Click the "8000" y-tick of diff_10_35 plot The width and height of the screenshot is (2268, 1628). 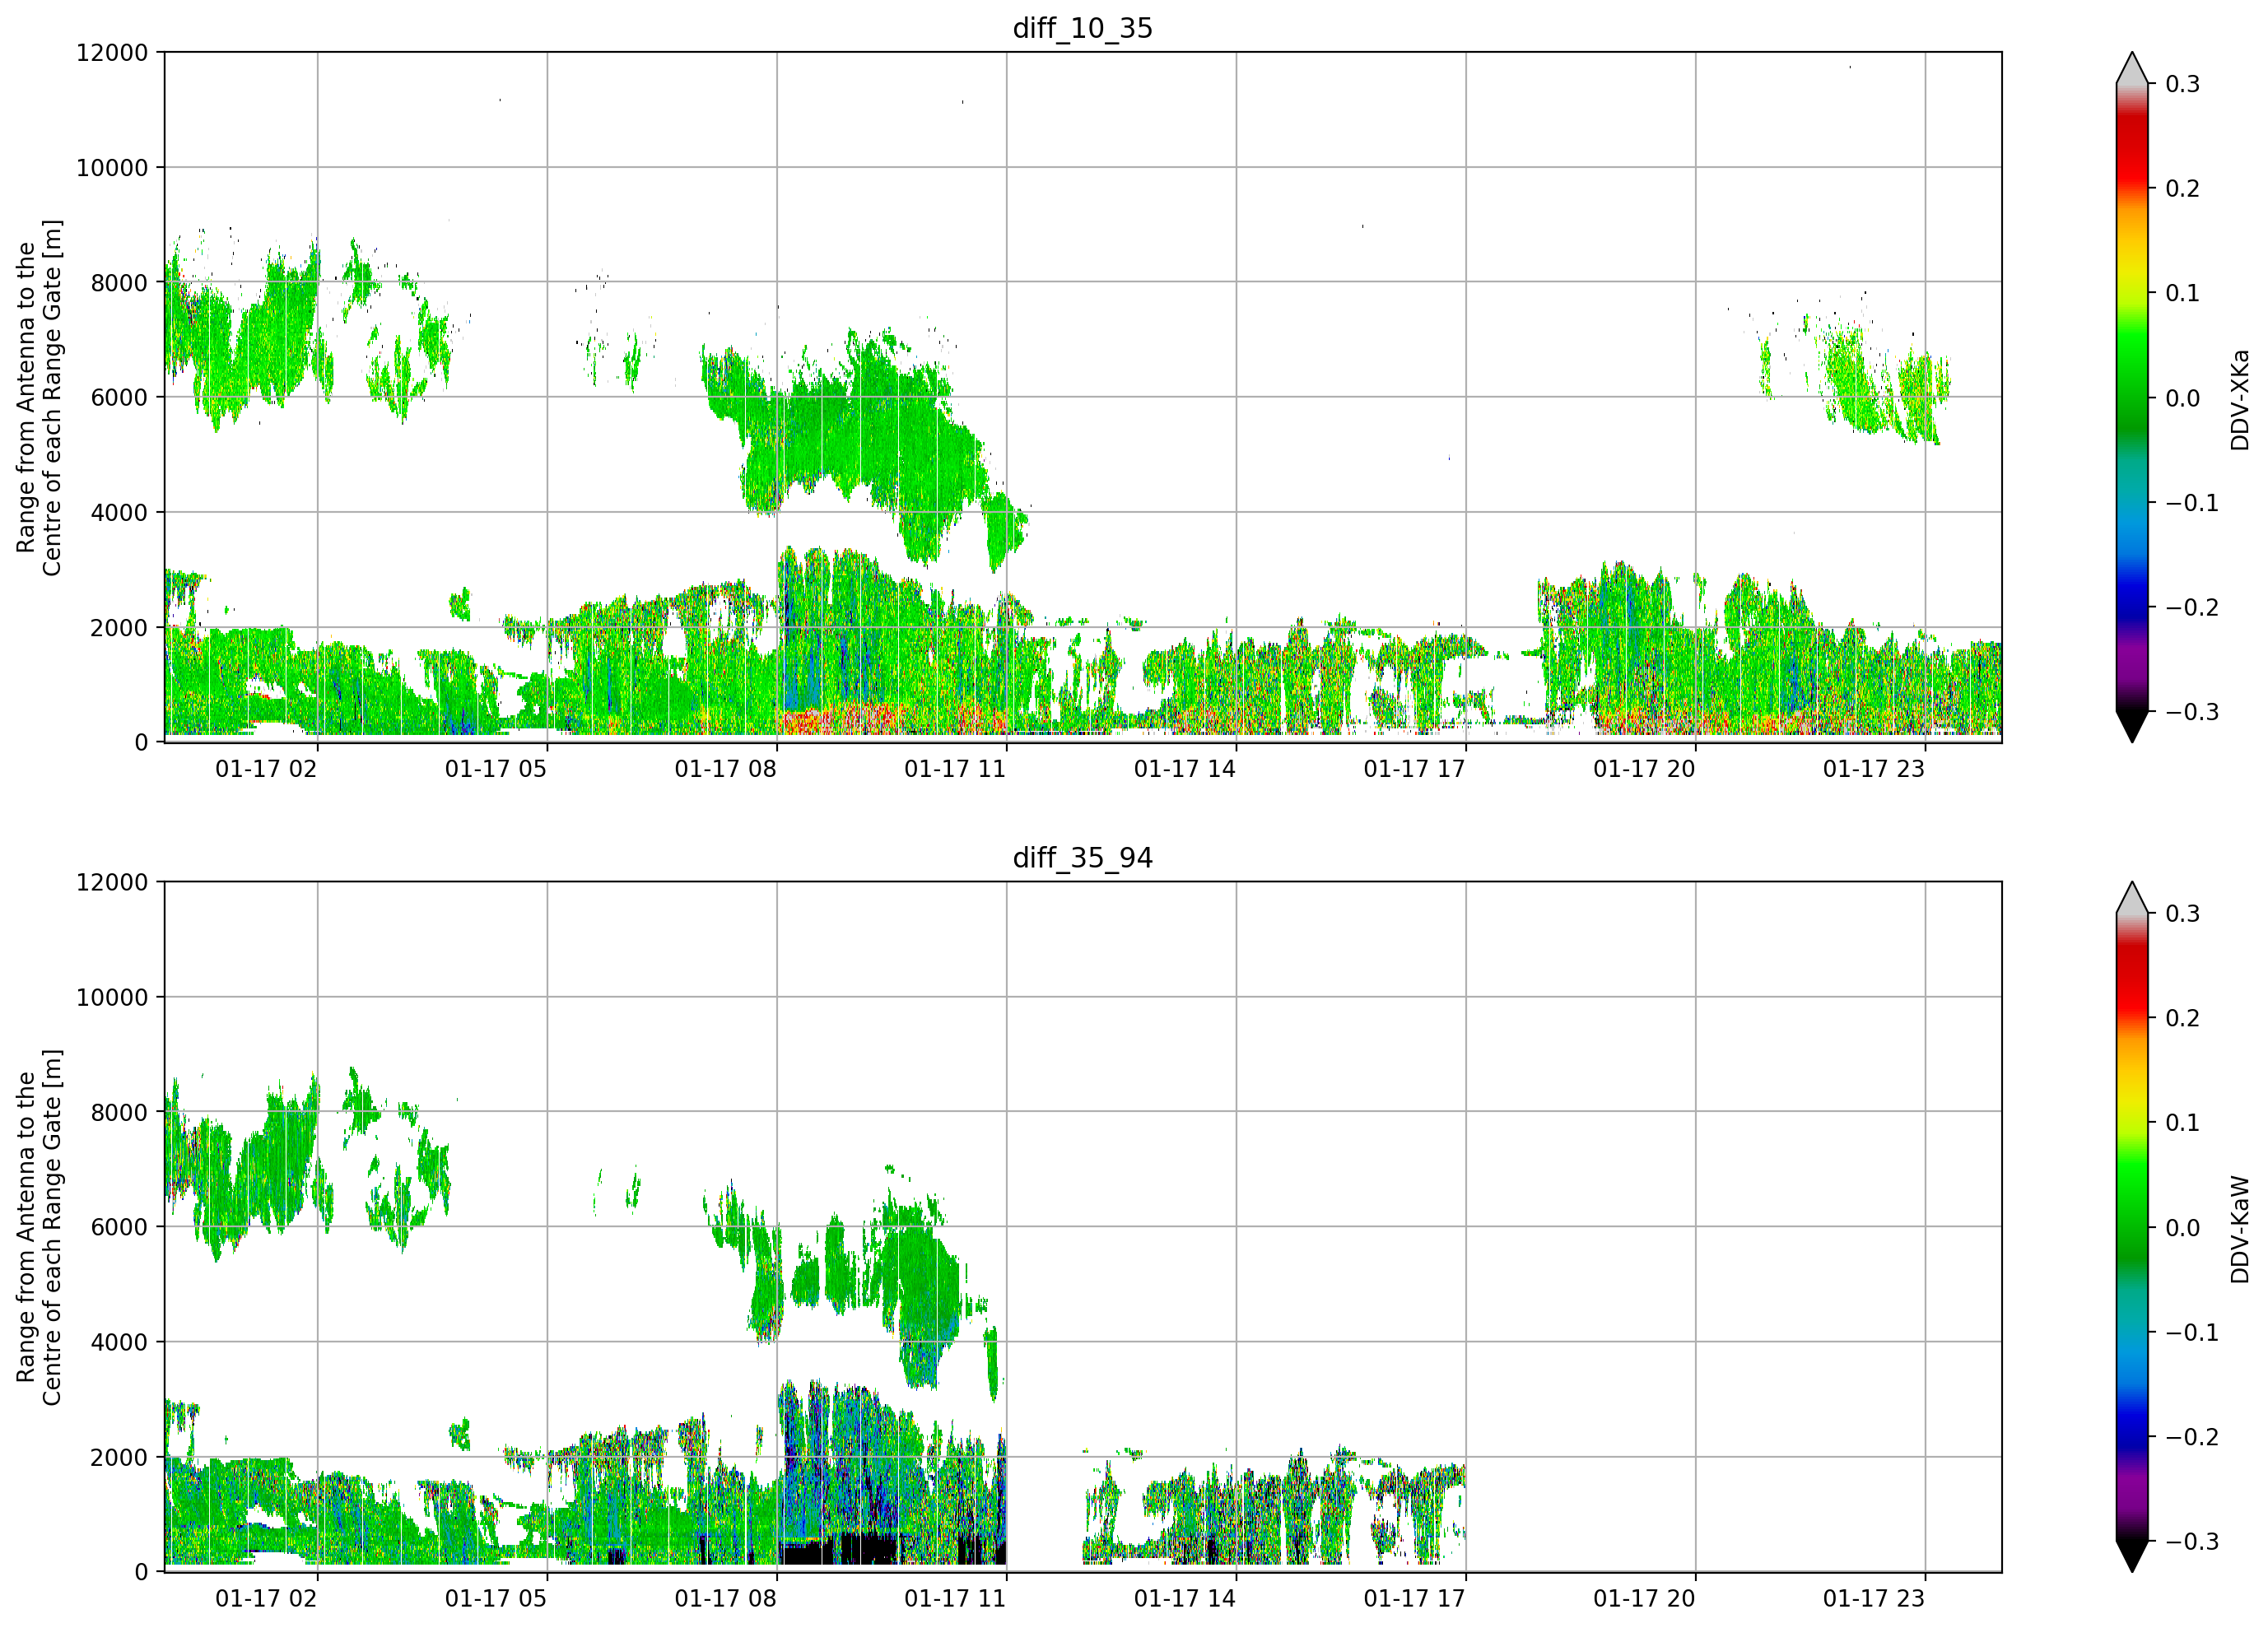point(119,283)
